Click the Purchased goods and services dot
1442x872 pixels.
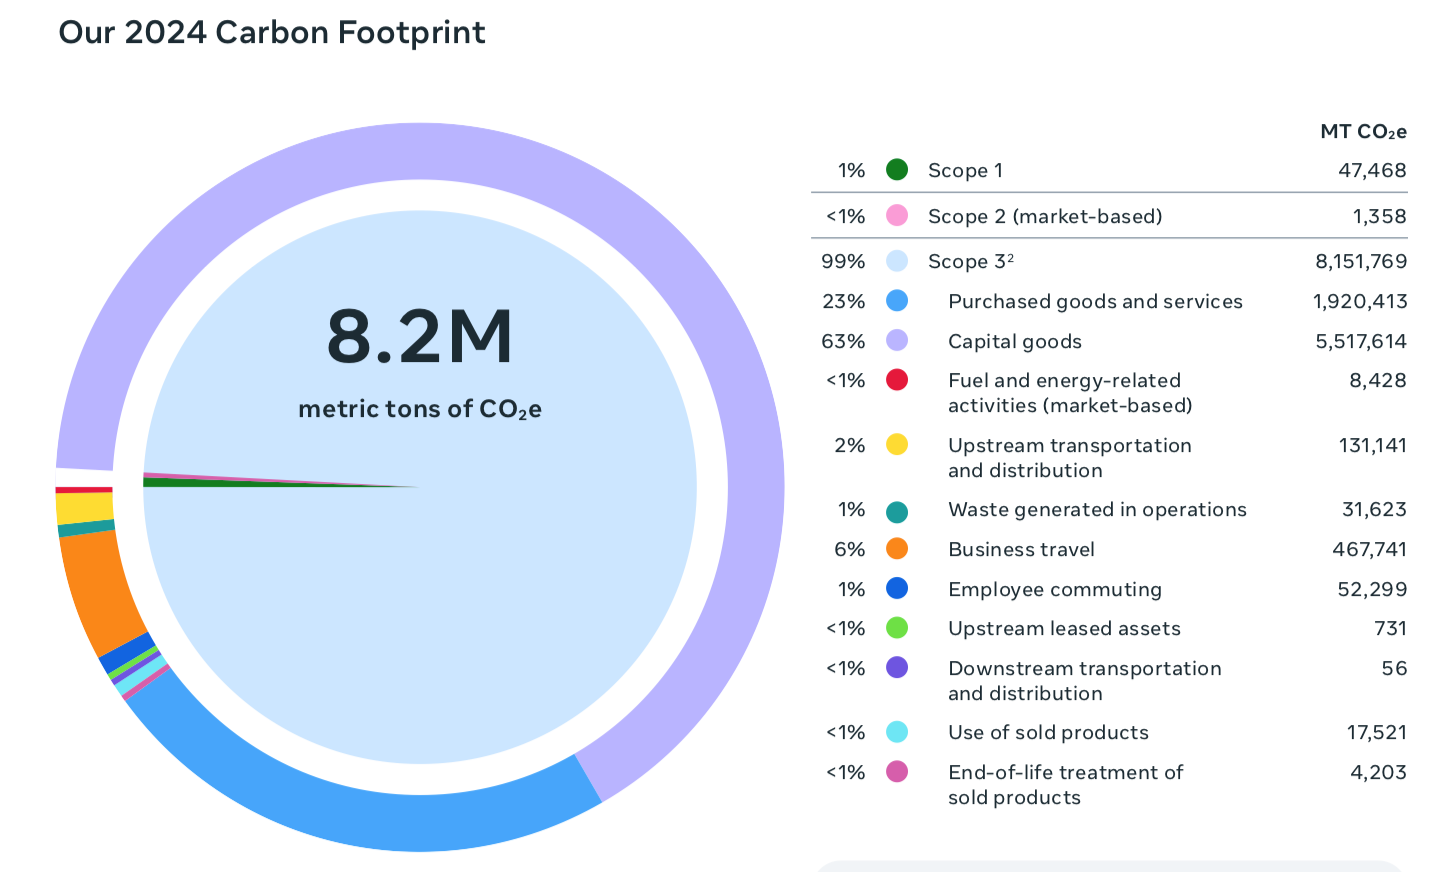[897, 301]
